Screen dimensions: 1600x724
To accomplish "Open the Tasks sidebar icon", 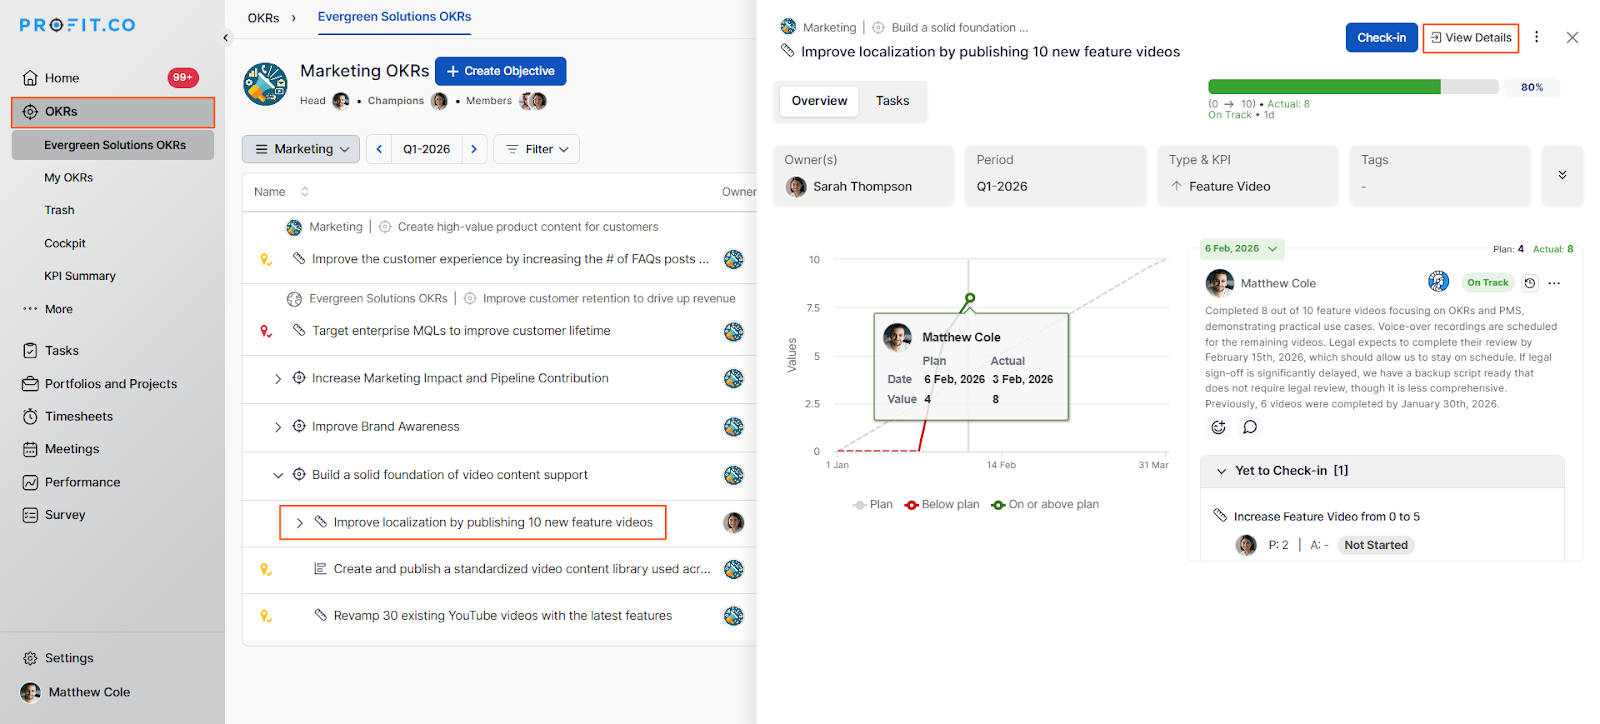I will point(30,351).
